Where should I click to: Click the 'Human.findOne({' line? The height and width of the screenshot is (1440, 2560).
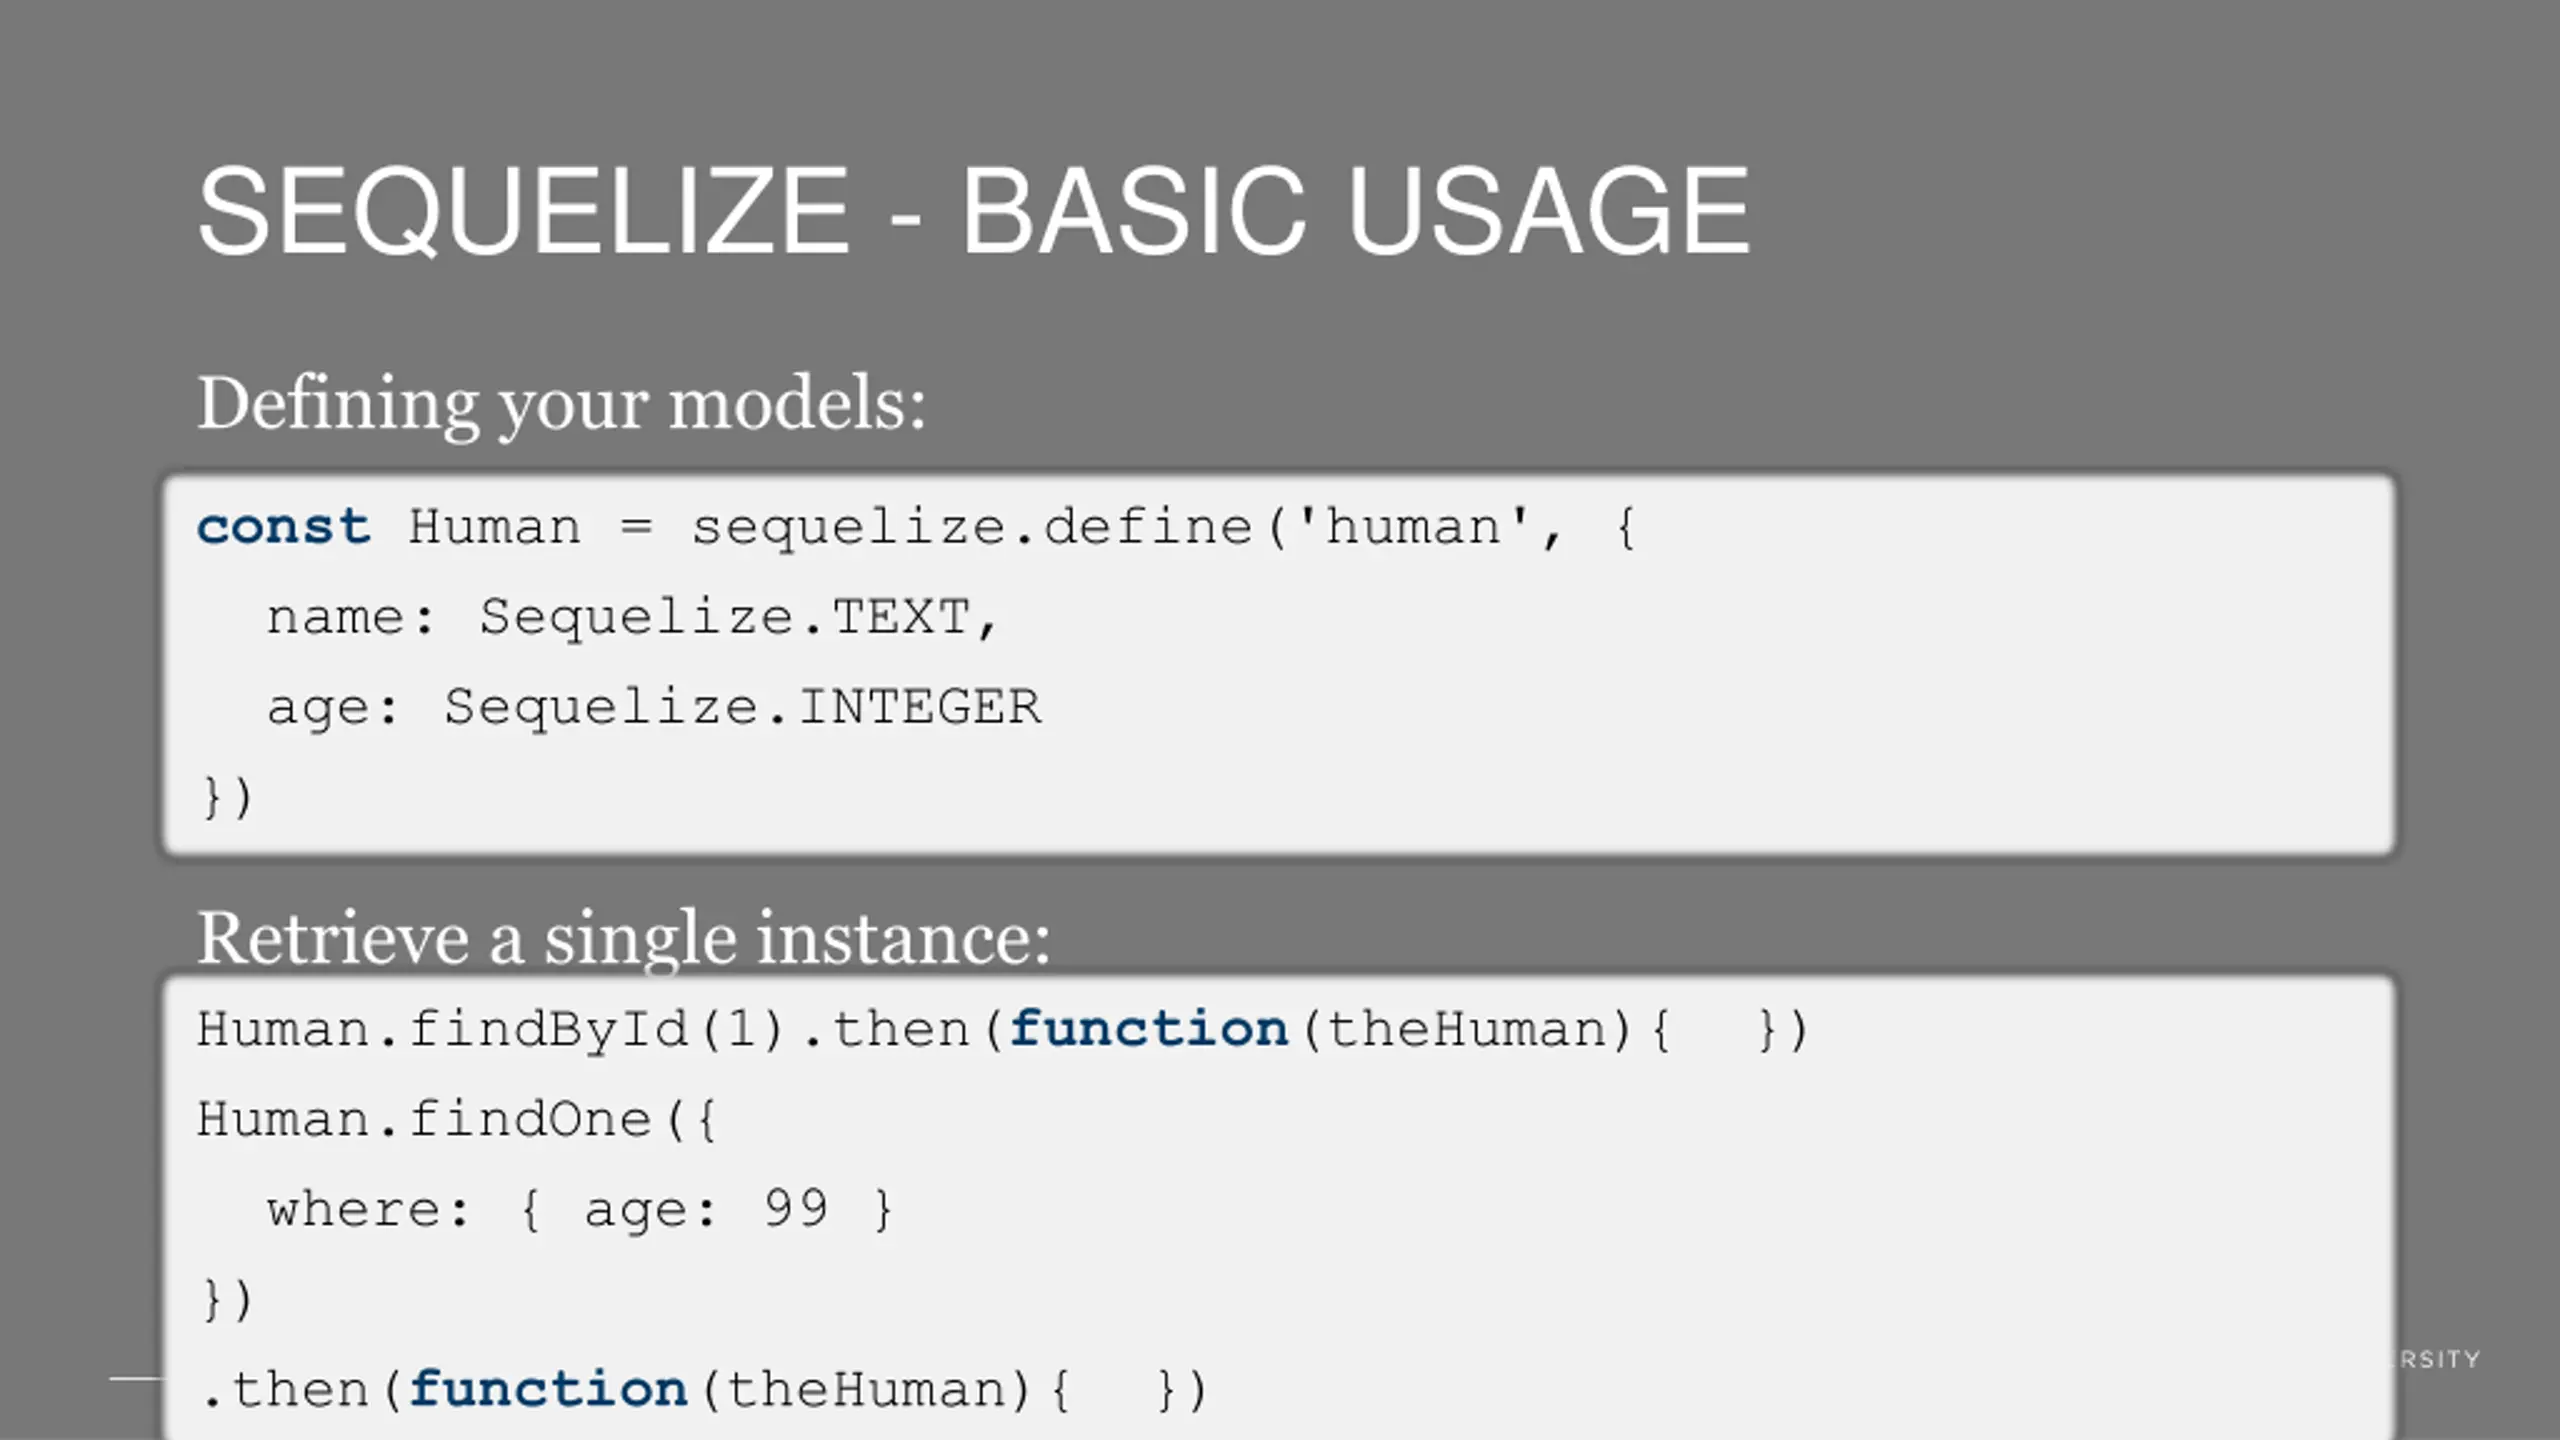tap(457, 1119)
